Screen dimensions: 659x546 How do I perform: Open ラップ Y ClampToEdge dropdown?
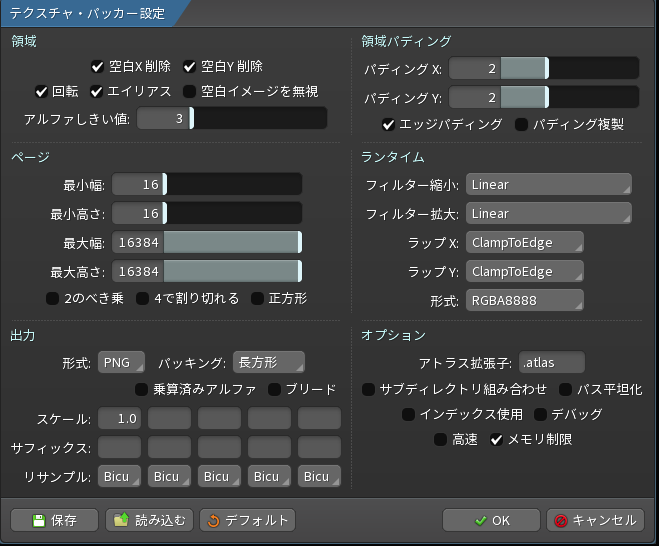coord(525,272)
